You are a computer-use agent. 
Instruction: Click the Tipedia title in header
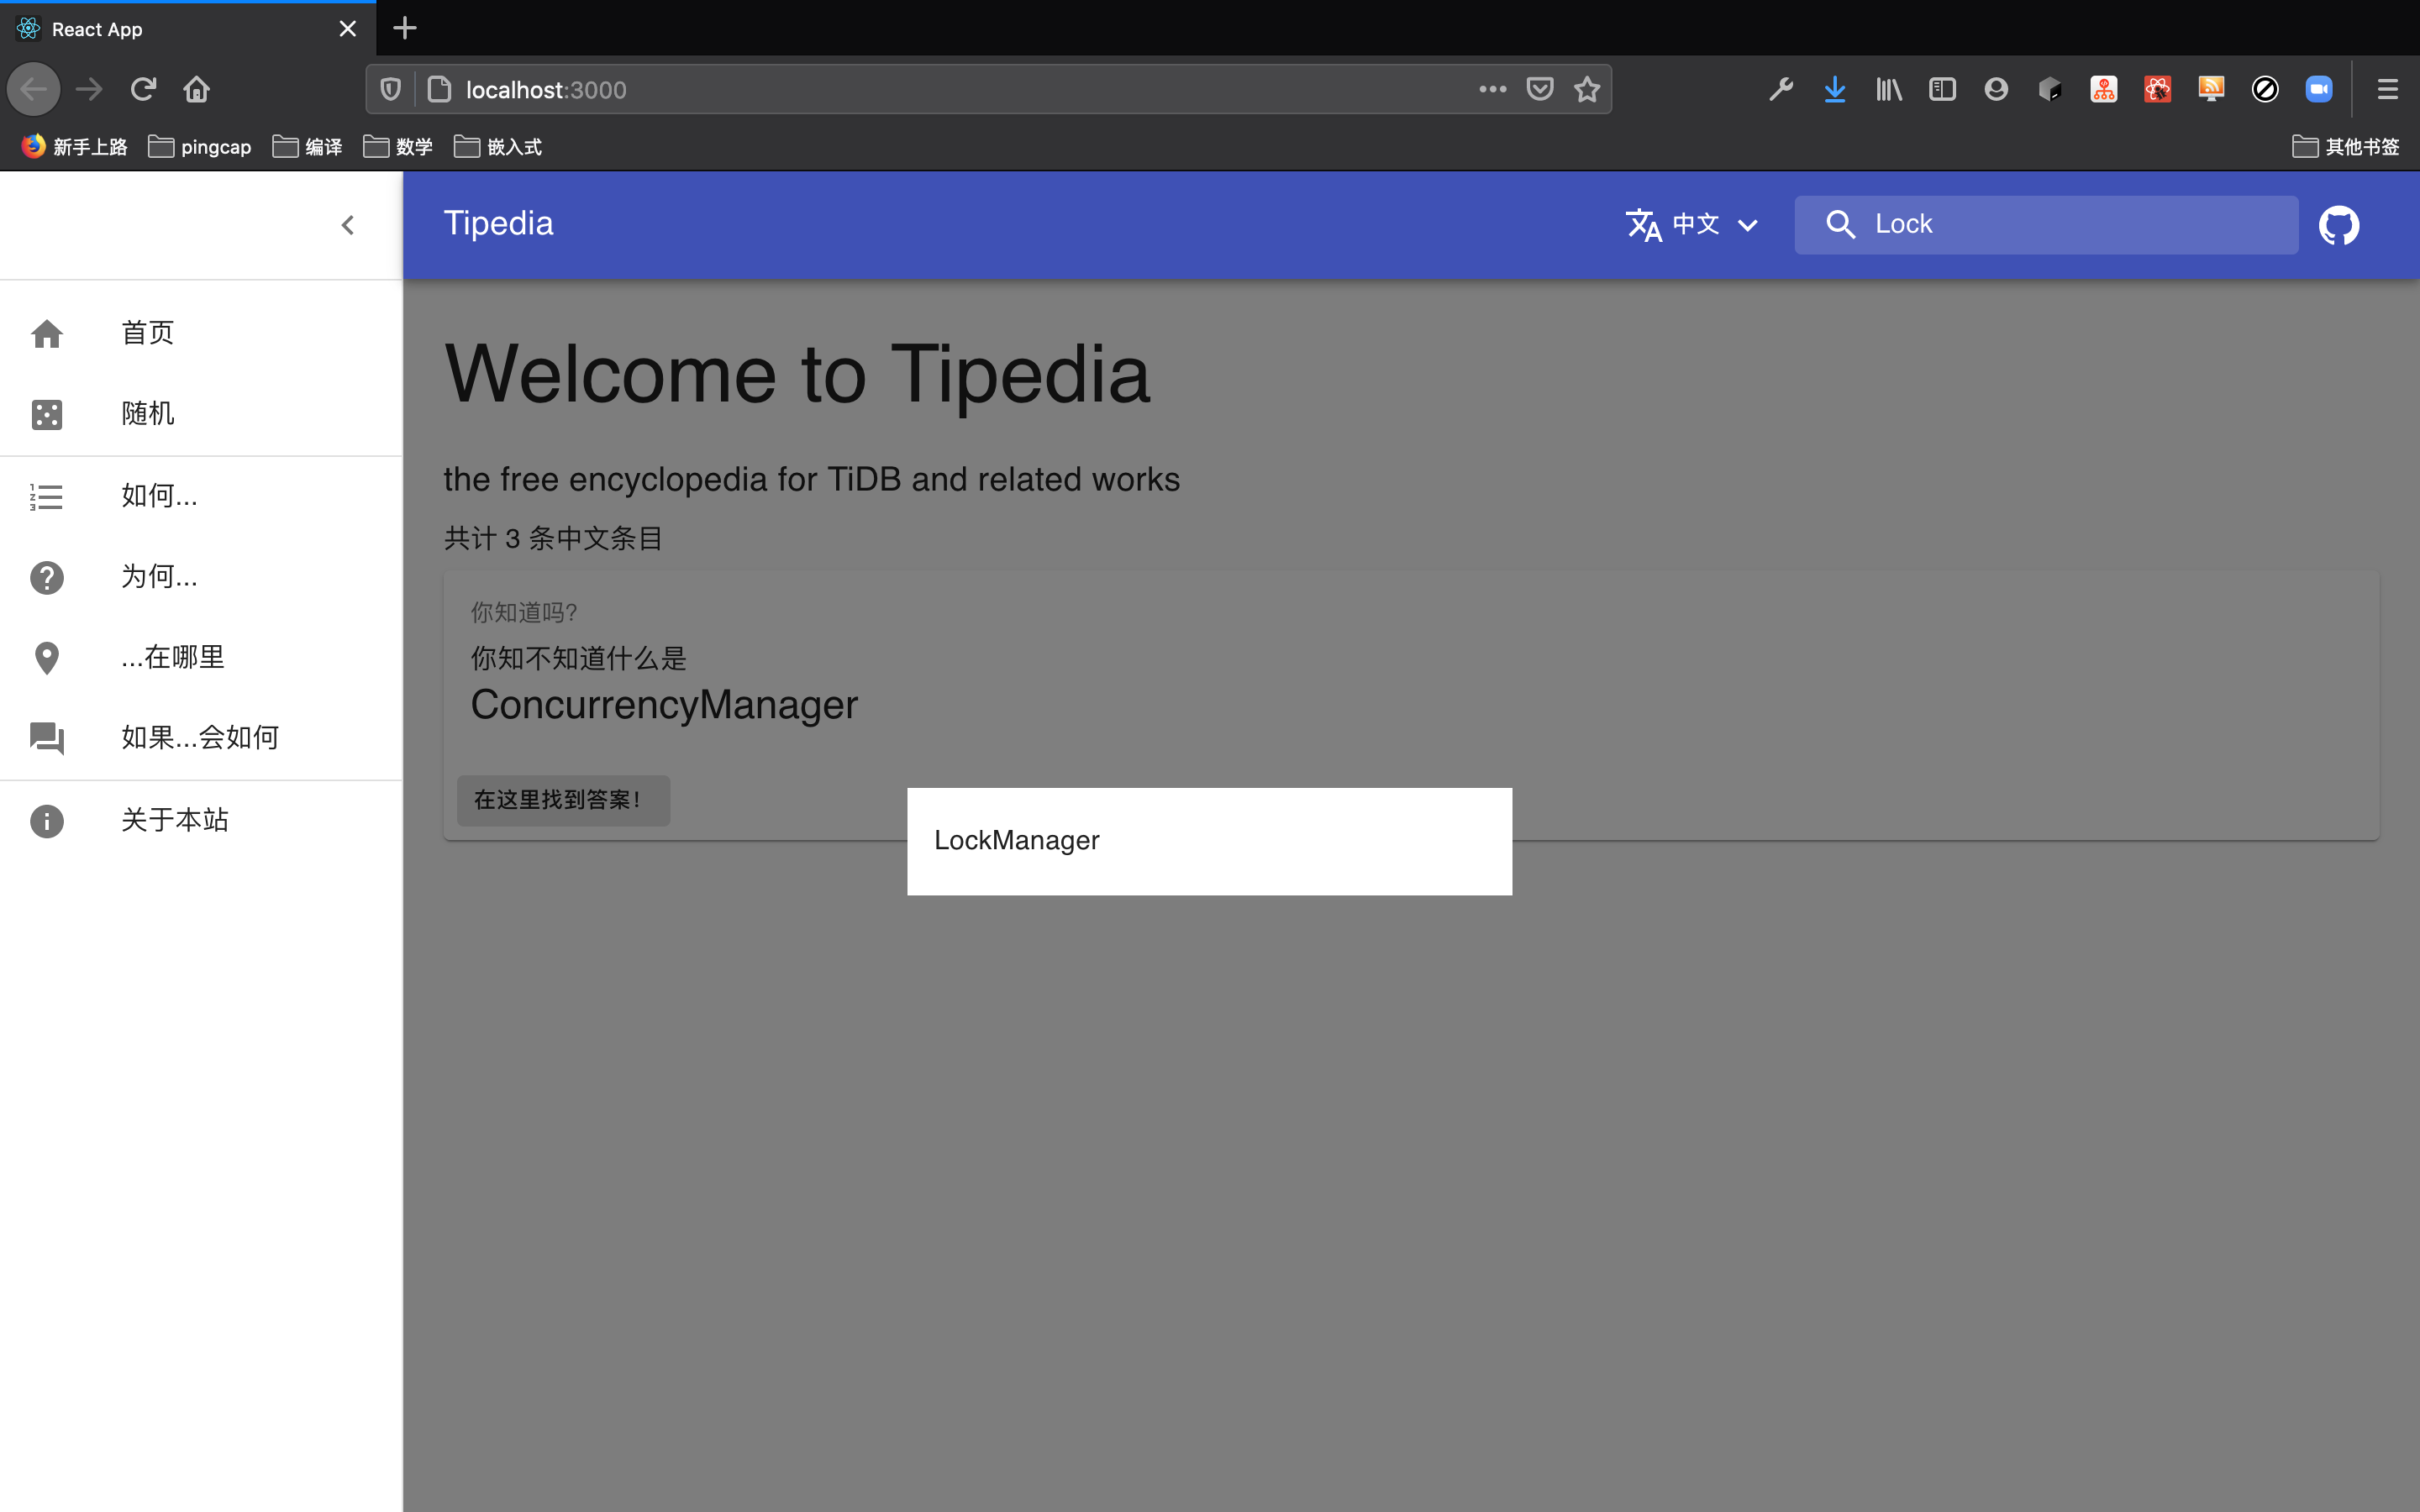click(498, 223)
